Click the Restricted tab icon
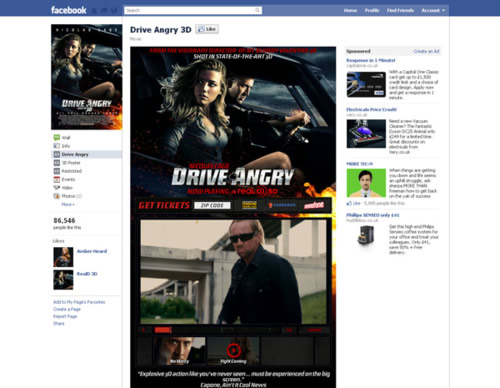Image resolution: width=500 pixels, height=388 pixels. tap(57, 171)
